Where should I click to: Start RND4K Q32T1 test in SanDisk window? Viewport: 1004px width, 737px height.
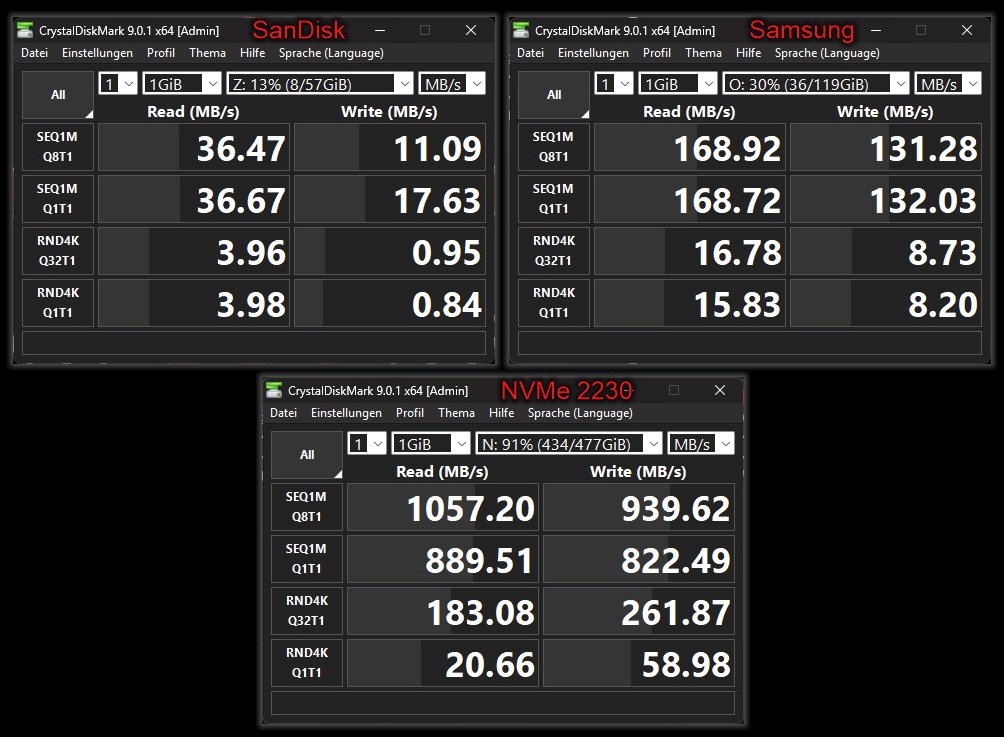click(58, 250)
